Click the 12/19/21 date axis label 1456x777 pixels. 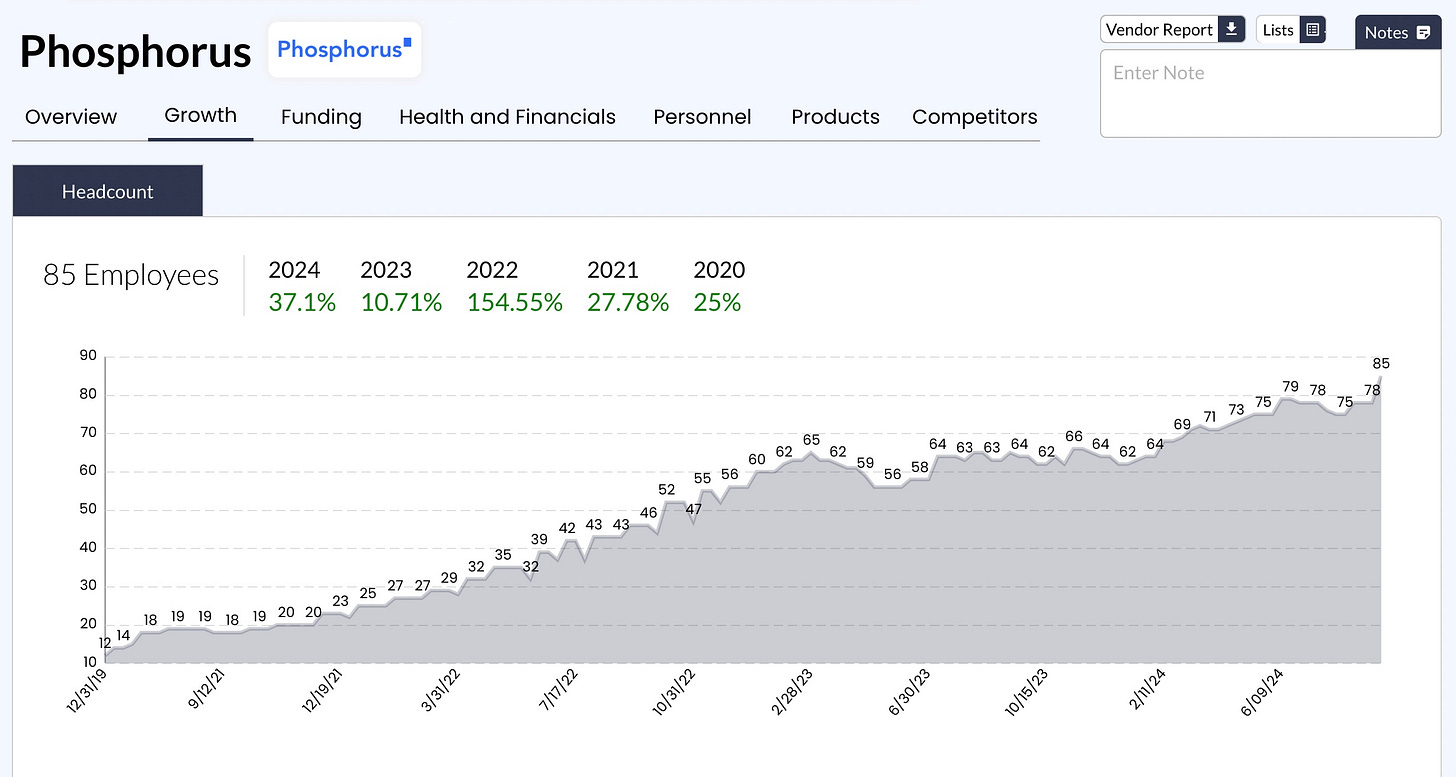[x=323, y=692]
